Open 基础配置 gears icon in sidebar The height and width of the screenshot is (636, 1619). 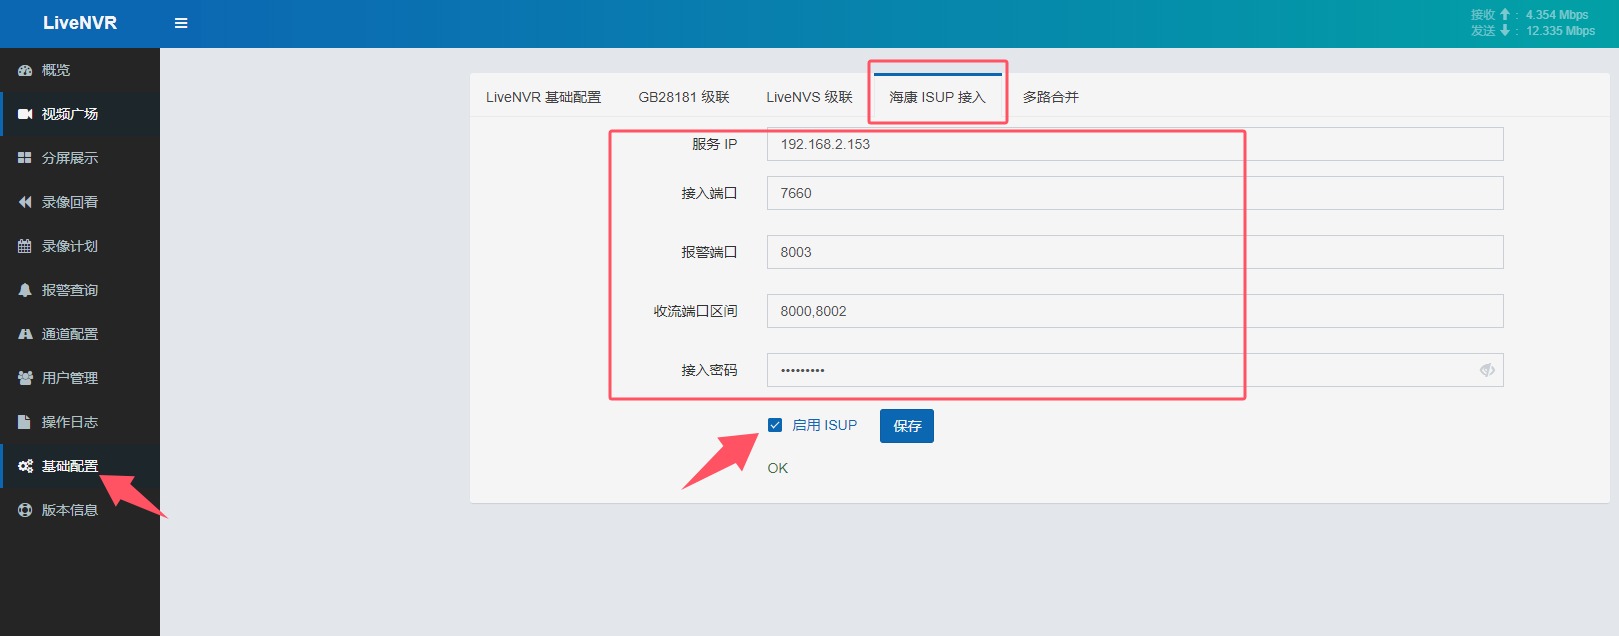[x=25, y=466]
